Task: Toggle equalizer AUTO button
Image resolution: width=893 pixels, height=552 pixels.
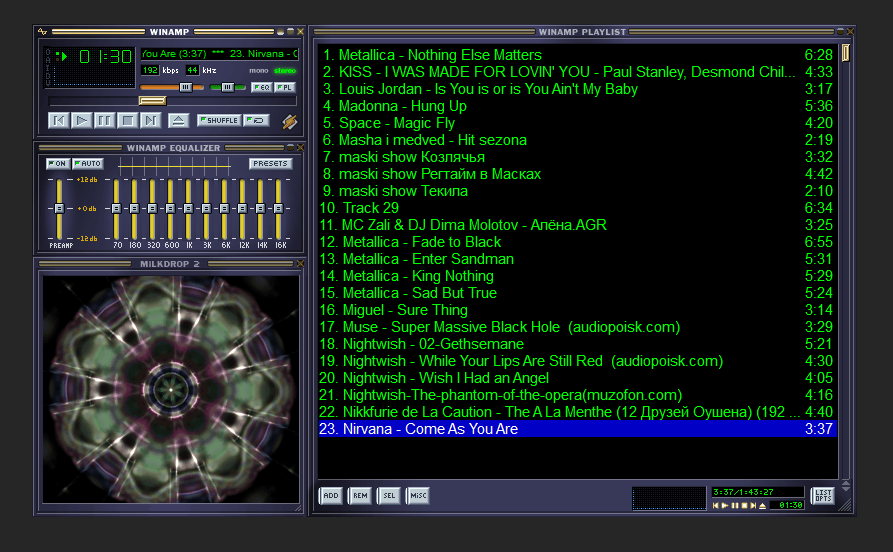Action: (x=88, y=163)
